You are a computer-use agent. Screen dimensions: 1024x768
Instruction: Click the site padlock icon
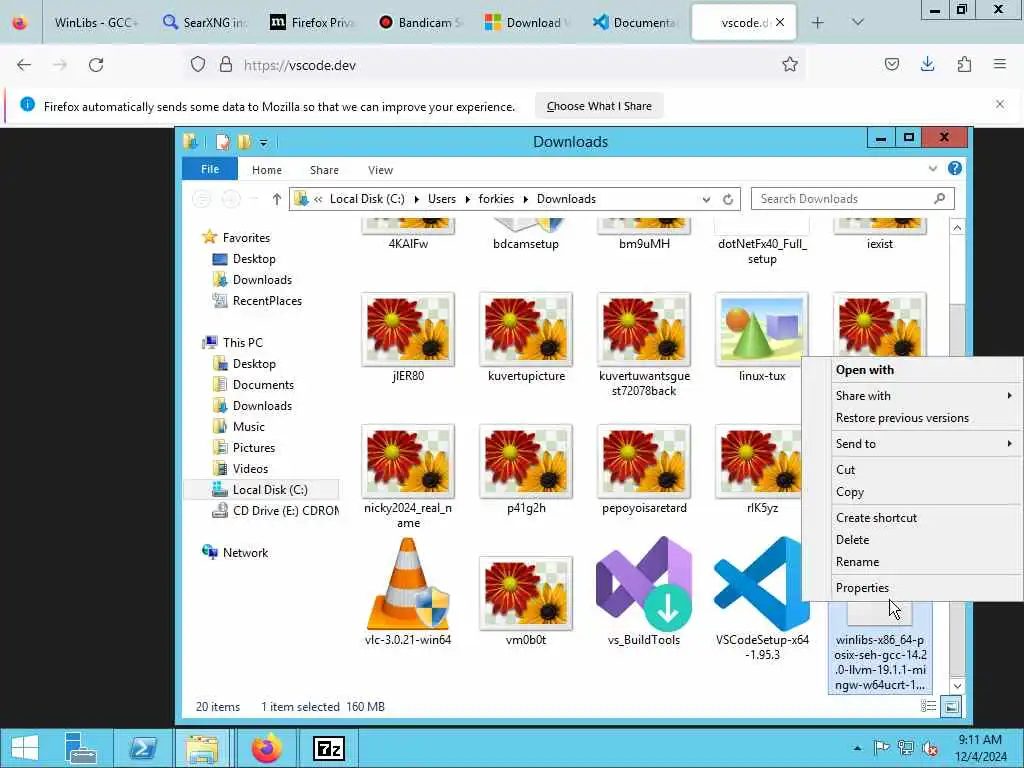(x=226, y=65)
